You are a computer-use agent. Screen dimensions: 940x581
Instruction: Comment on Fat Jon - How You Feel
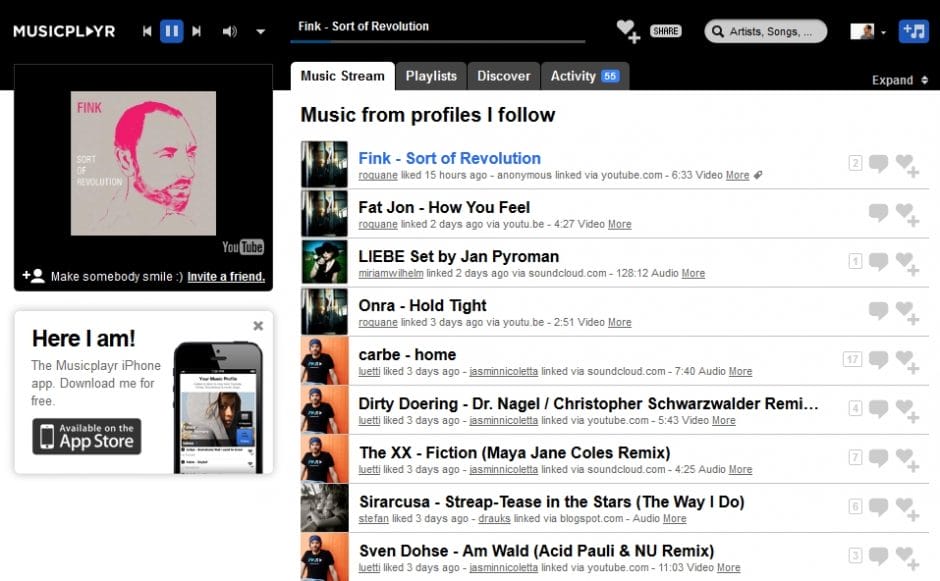(x=878, y=212)
